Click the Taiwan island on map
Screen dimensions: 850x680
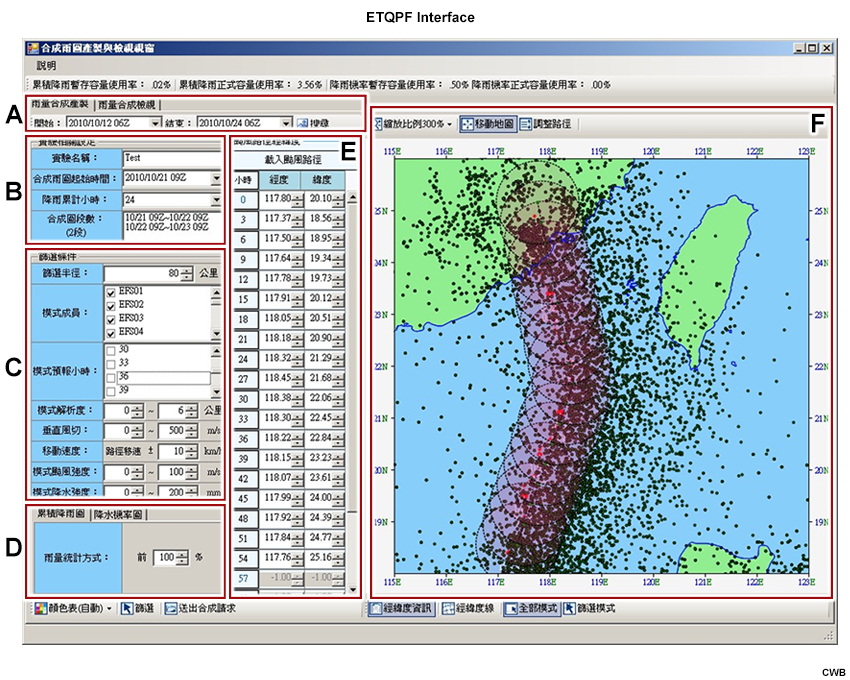click(x=705, y=282)
